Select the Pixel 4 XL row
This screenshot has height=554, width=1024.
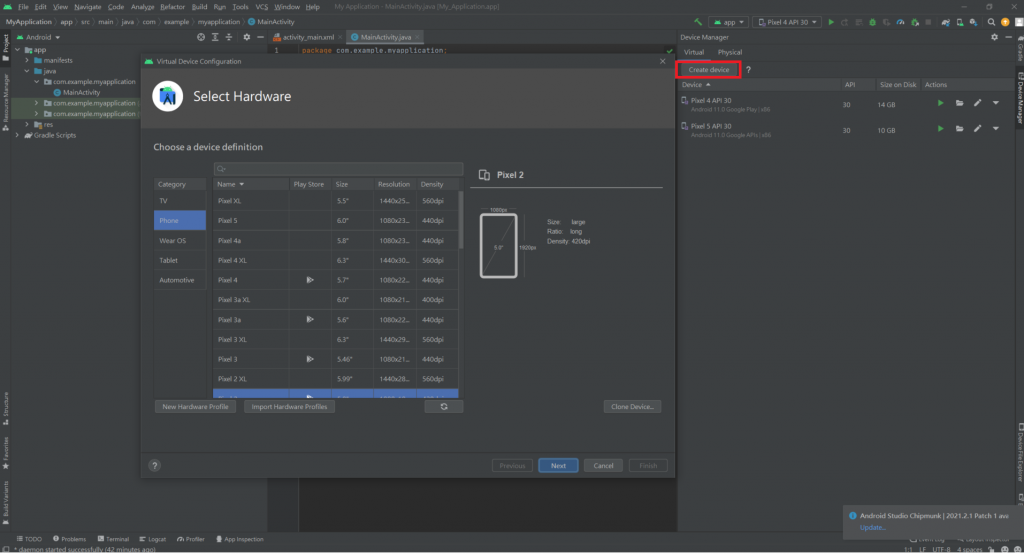336,260
